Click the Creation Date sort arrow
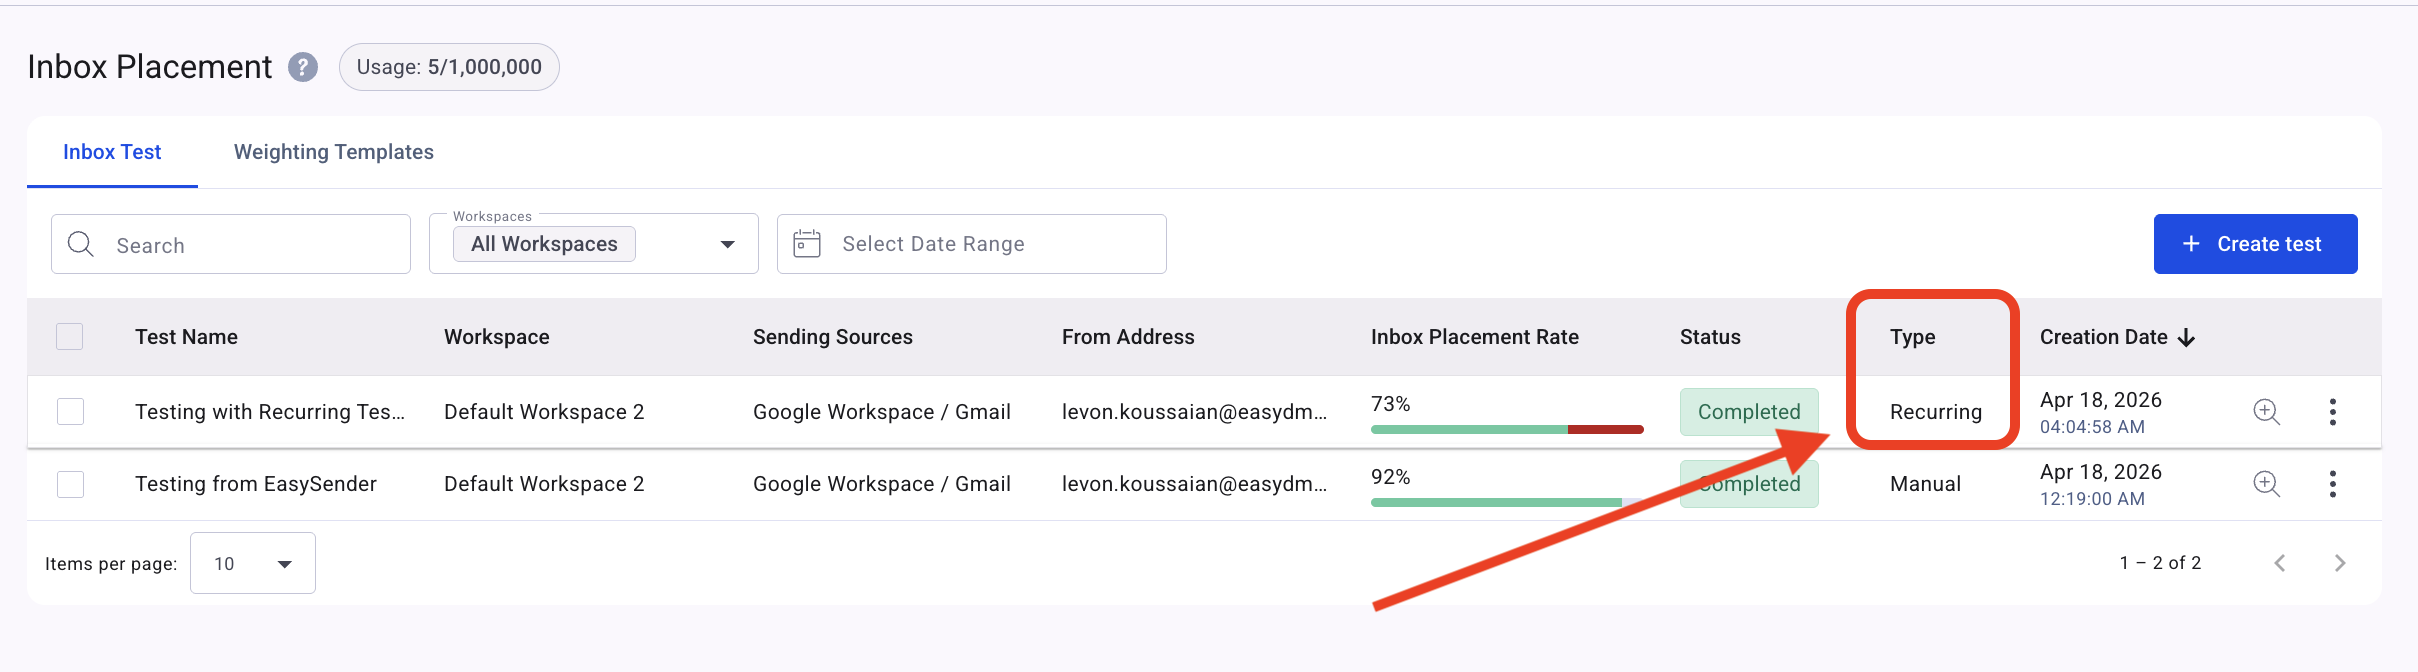Screen dimensions: 2418x672 pos(2187,338)
